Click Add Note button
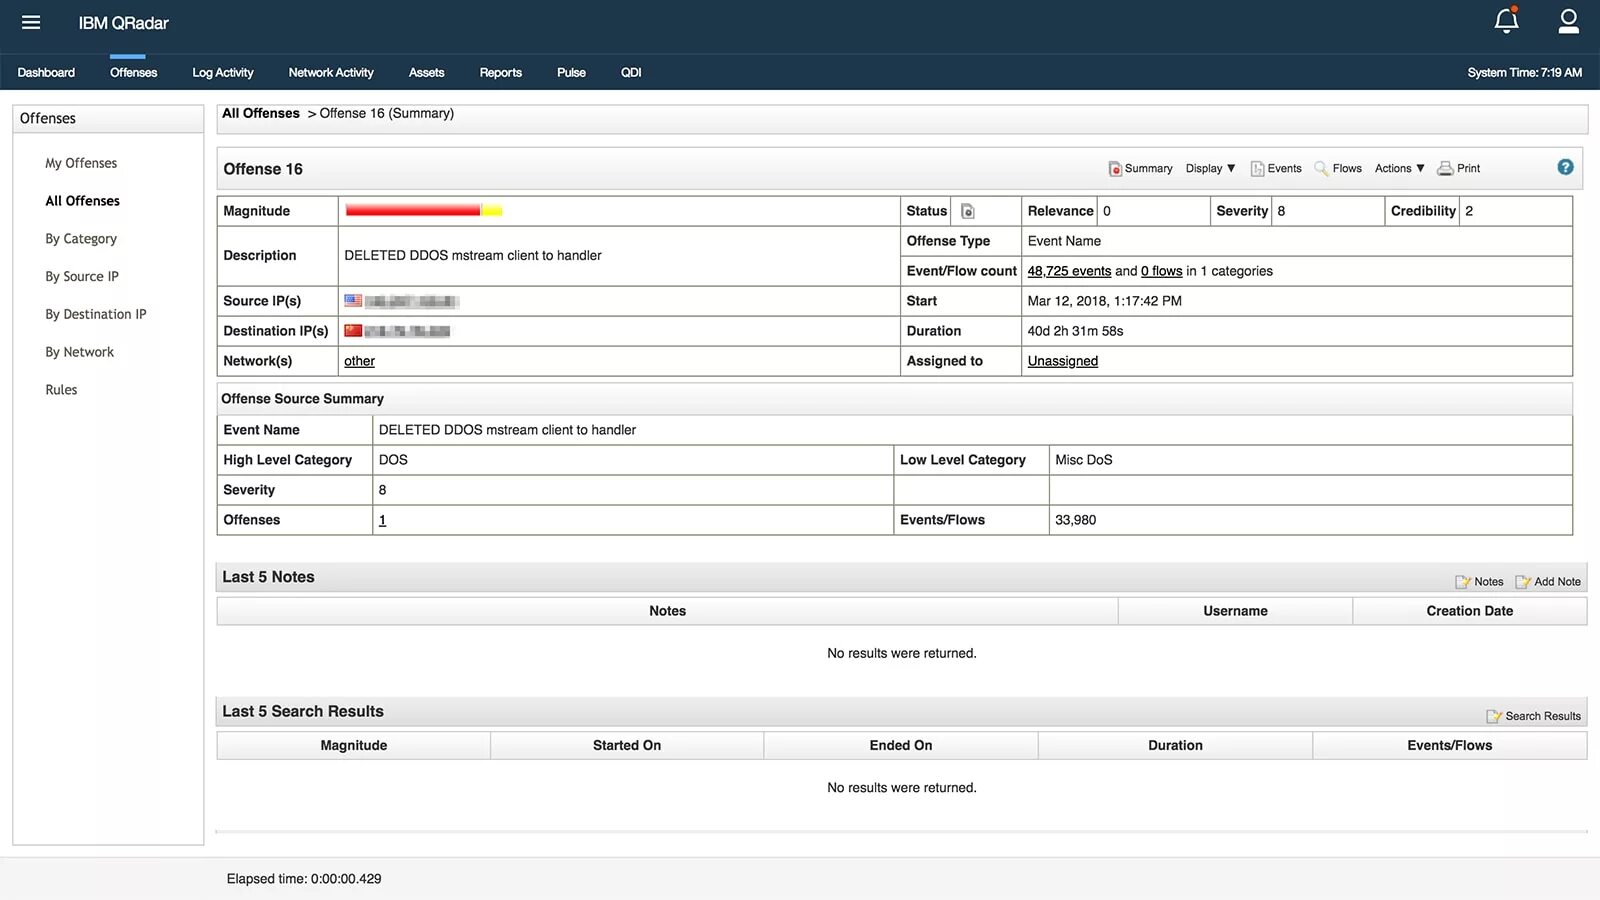This screenshot has width=1600, height=900. (x=1548, y=581)
